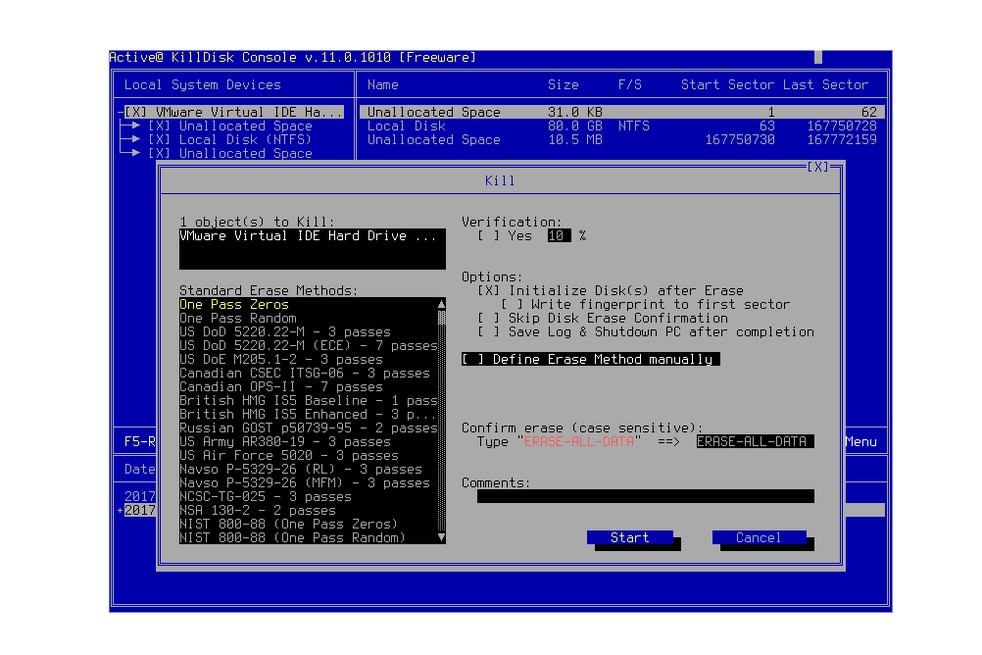Pick British HMG IS5 Baseline method
The height and width of the screenshot is (655, 982).
click(x=308, y=401)
